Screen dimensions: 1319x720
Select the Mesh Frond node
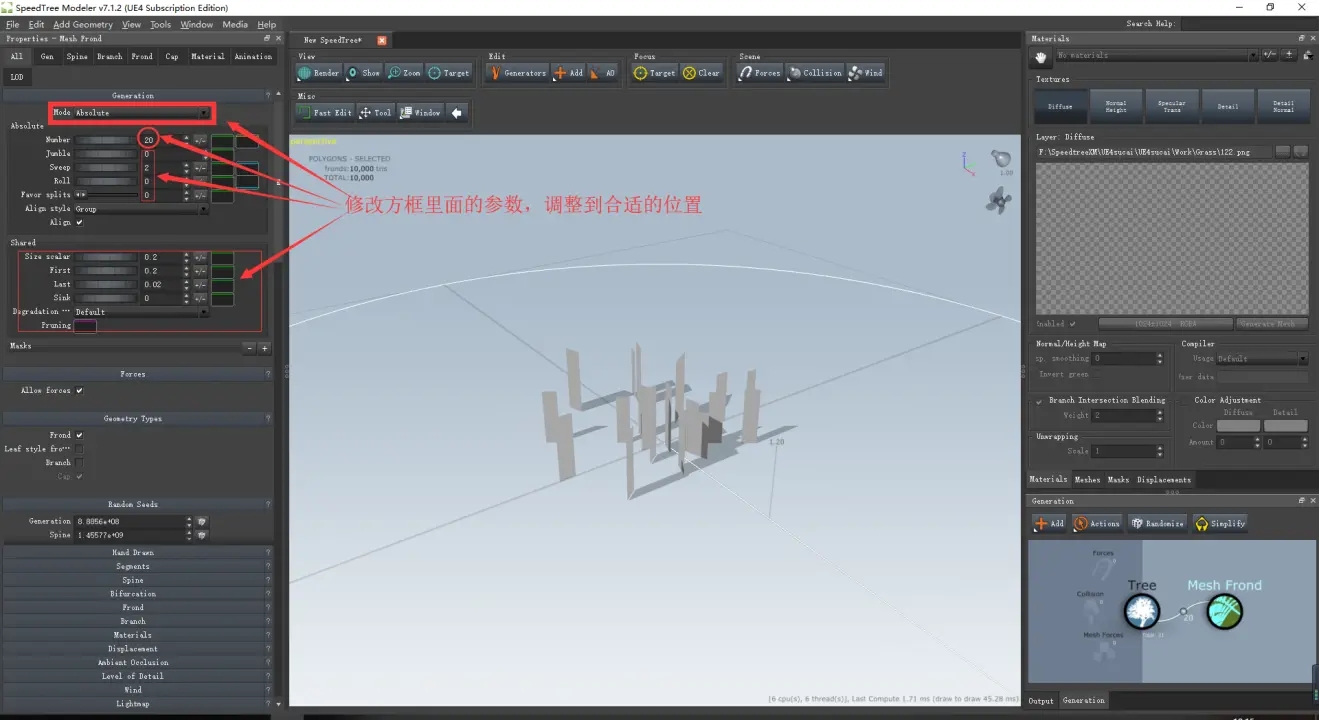pos(1225,611)
